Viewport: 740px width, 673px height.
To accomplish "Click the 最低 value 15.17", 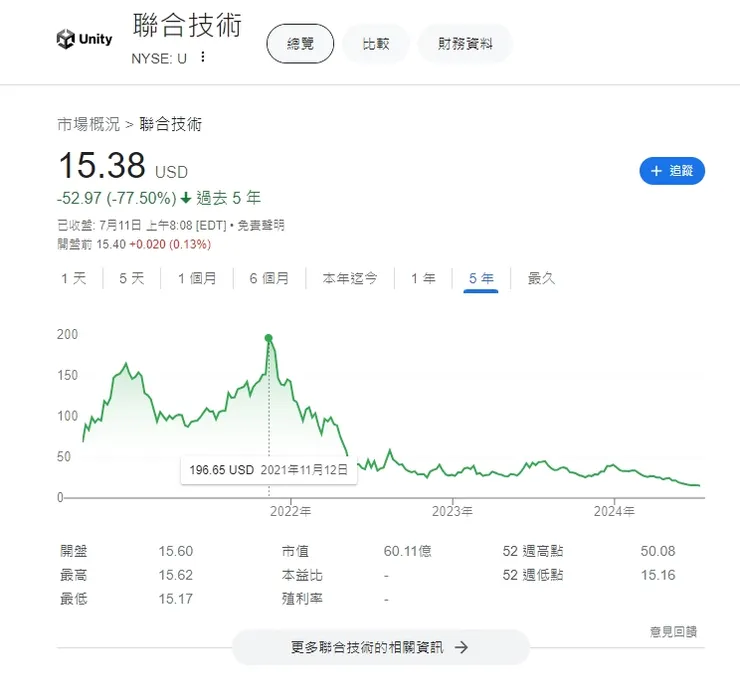I will click(176, 599).
